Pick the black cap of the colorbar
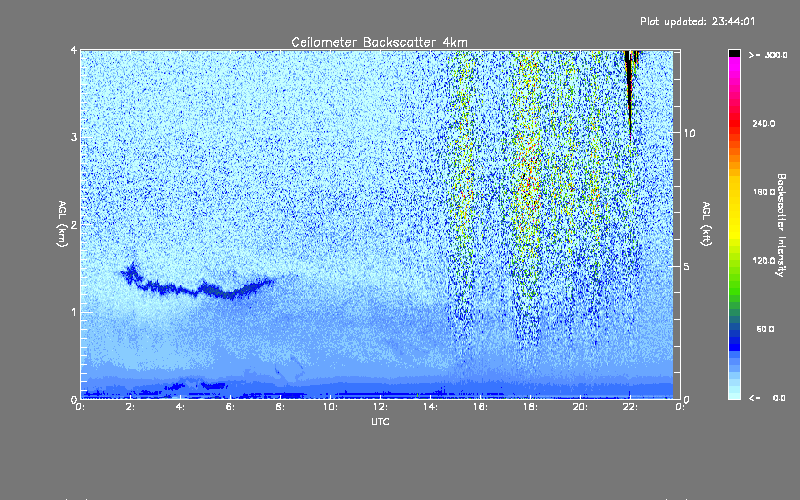The height and width of the screenshot is (500, 800). 734,53
